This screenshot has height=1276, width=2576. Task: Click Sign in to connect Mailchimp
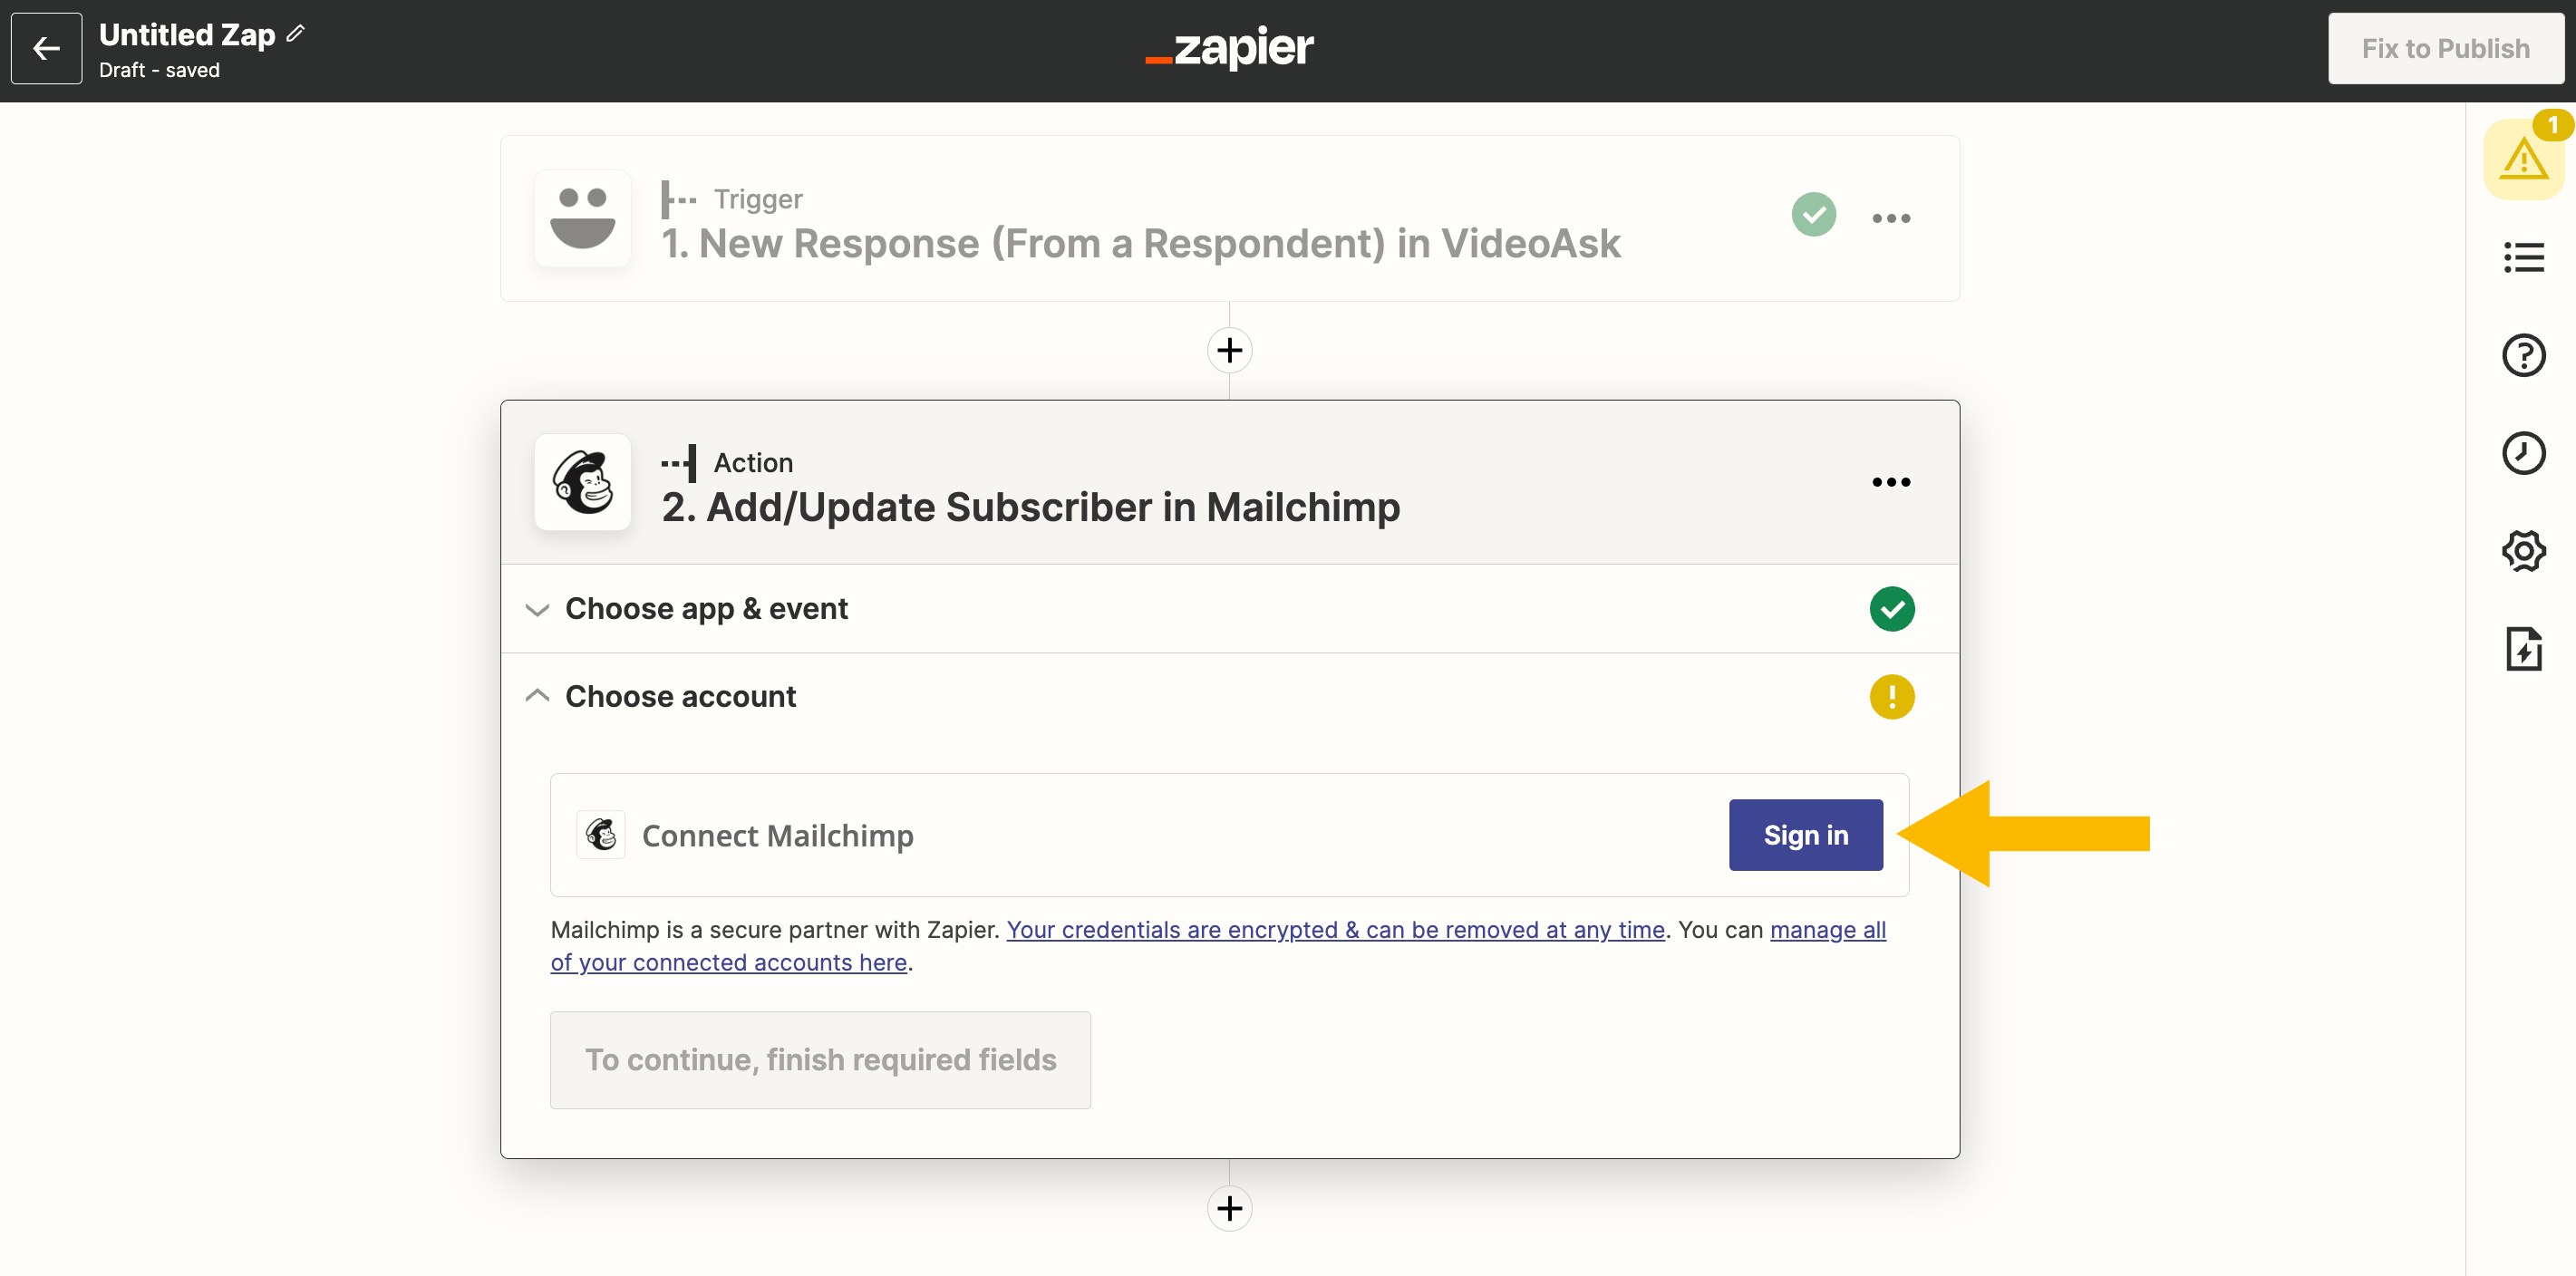tap(1805, 835)
